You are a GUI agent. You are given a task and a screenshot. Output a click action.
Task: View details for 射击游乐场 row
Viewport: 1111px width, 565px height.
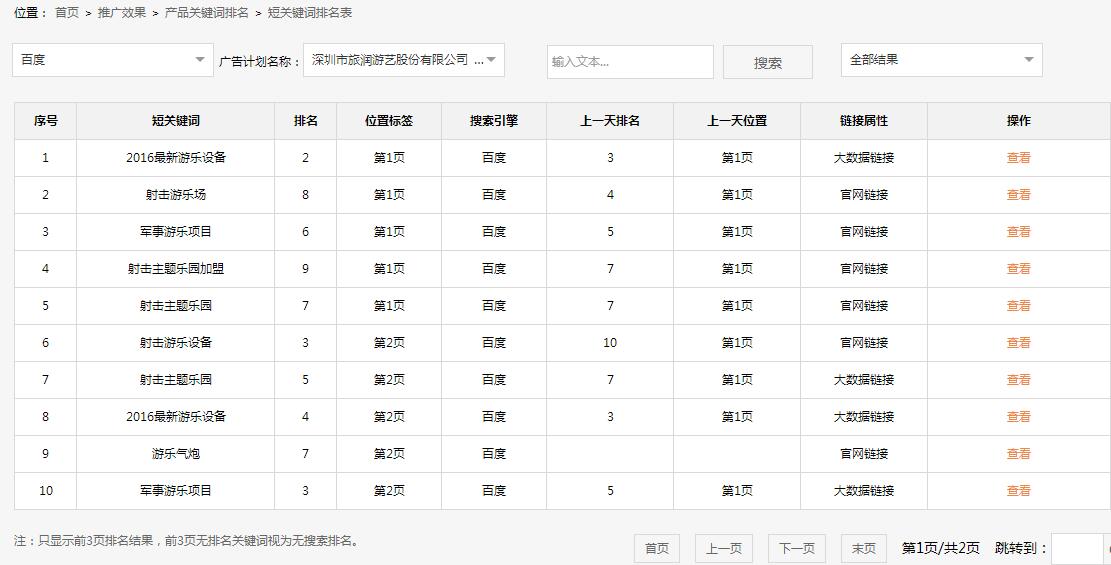[x=1018, y=195]
